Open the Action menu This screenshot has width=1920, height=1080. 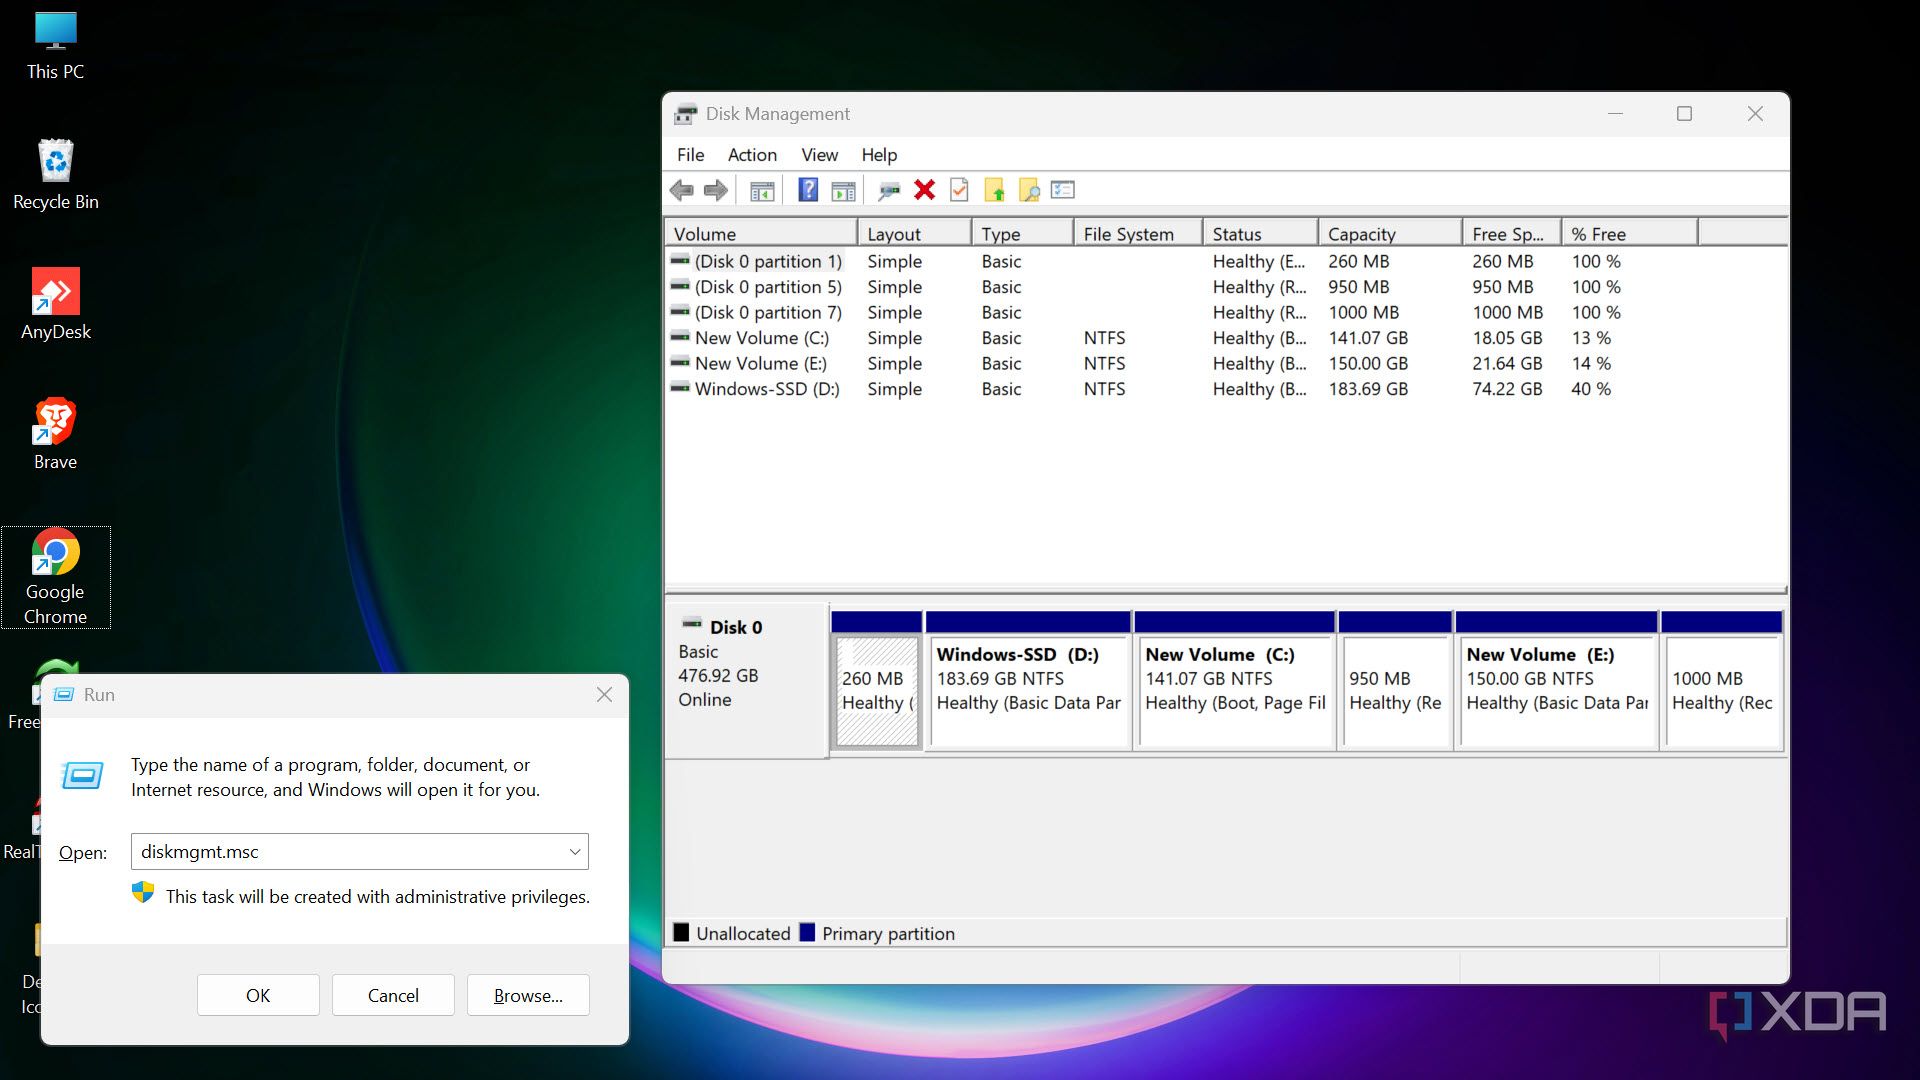752,155
